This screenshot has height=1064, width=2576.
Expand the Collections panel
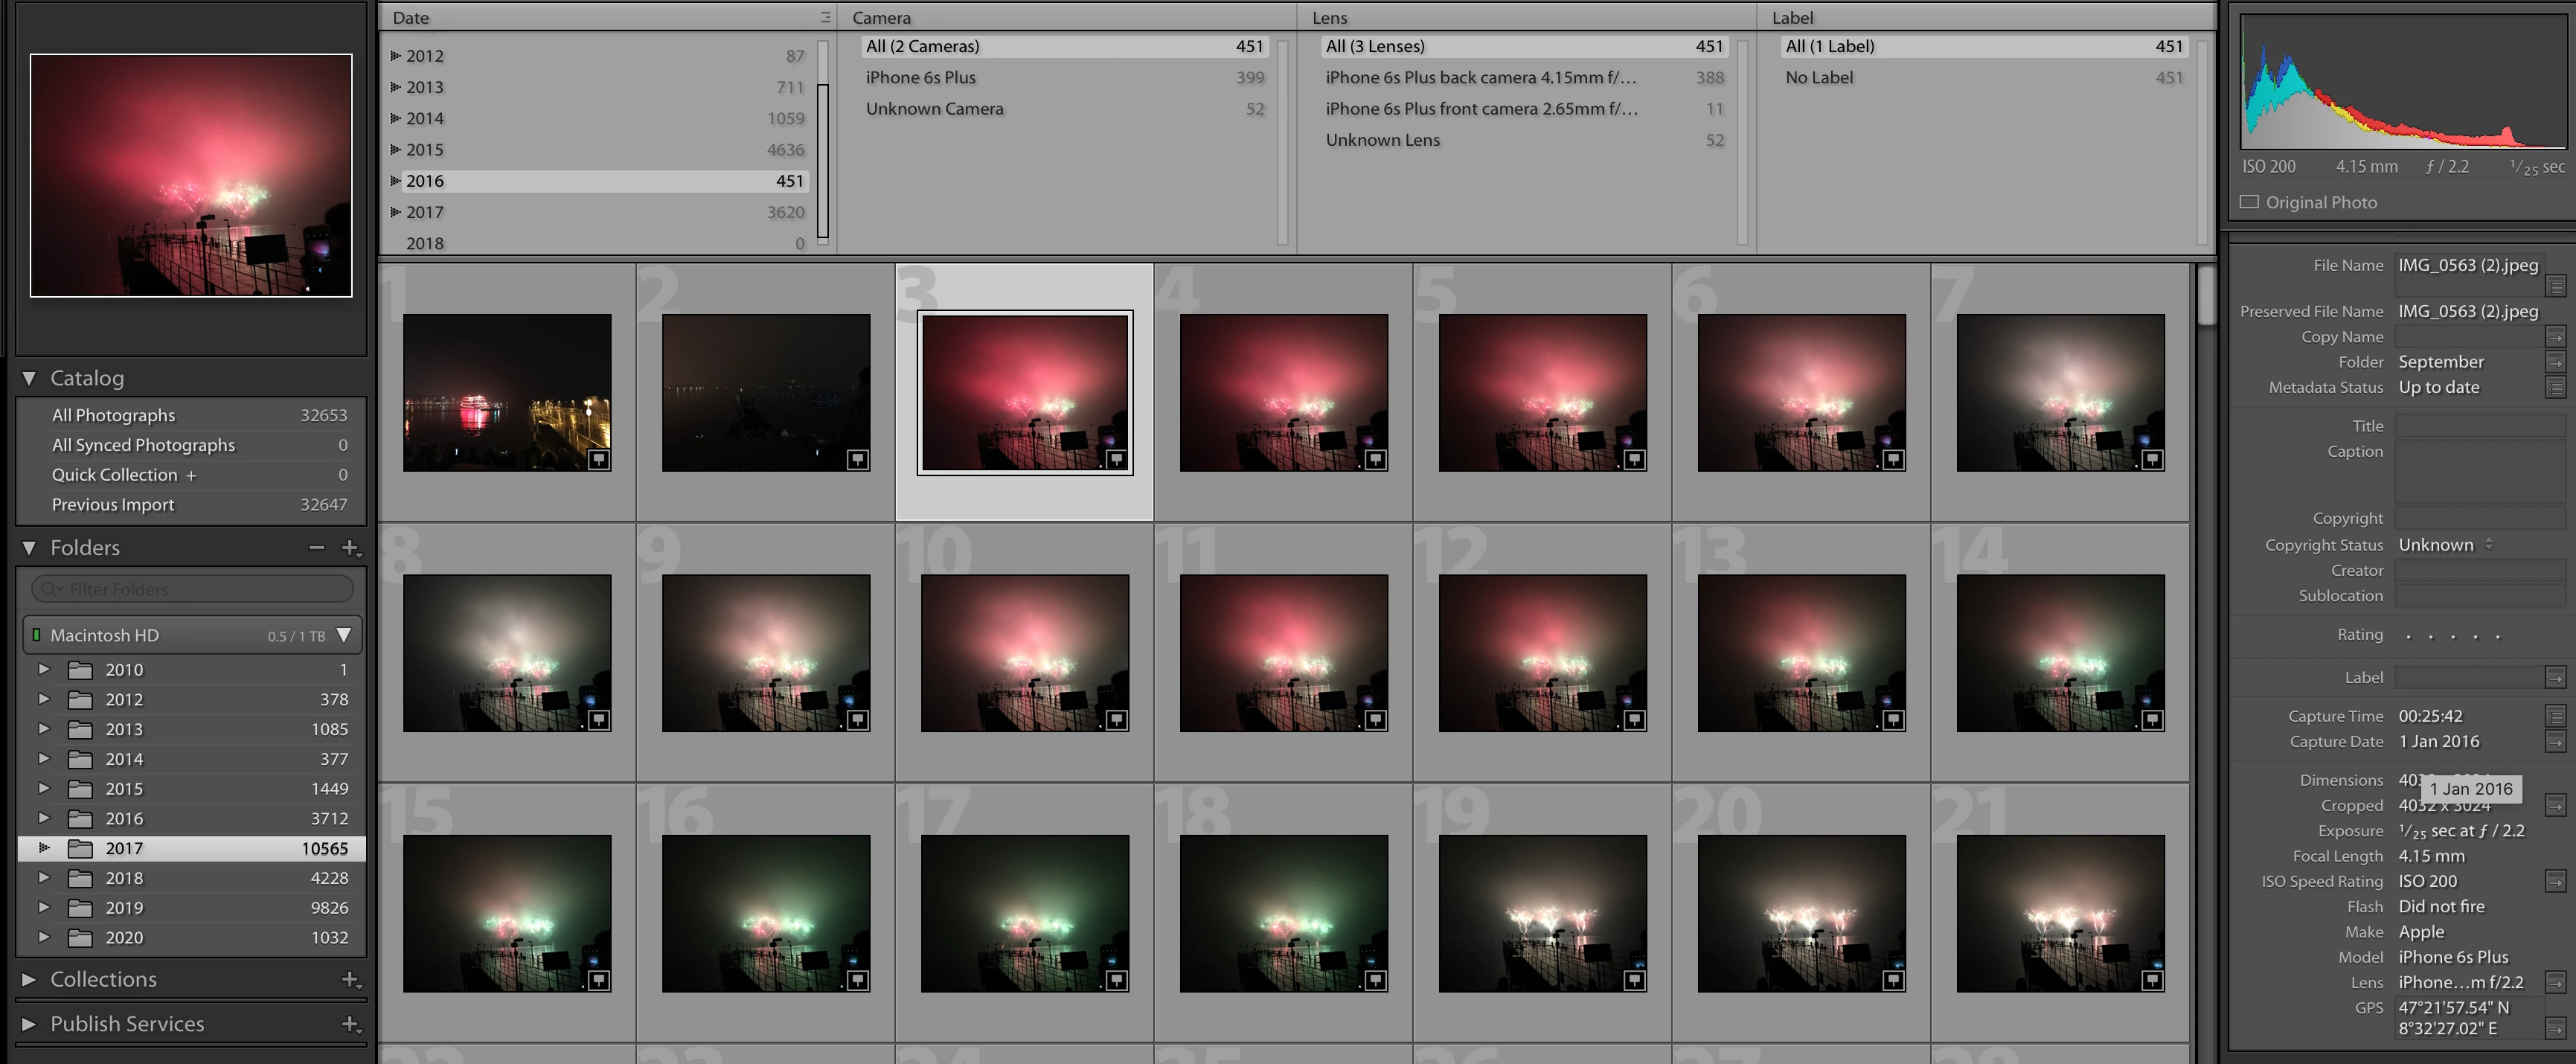tap(29, 980)
